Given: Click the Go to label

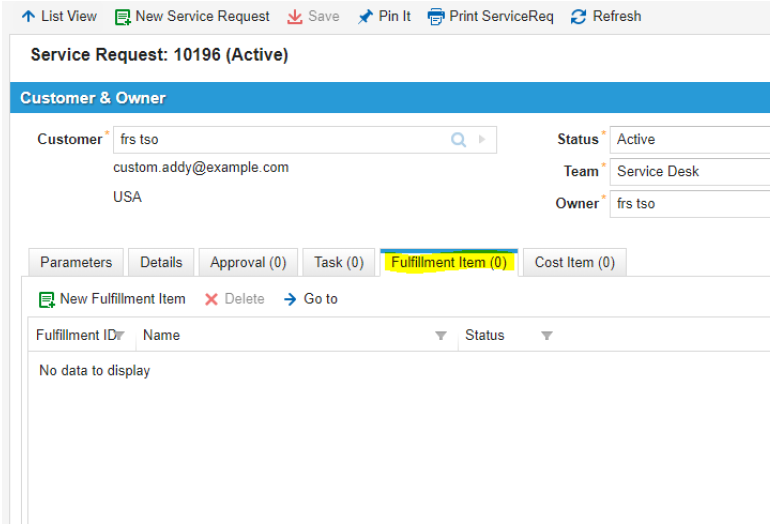Looking at the screenshot, I should 321,299.
